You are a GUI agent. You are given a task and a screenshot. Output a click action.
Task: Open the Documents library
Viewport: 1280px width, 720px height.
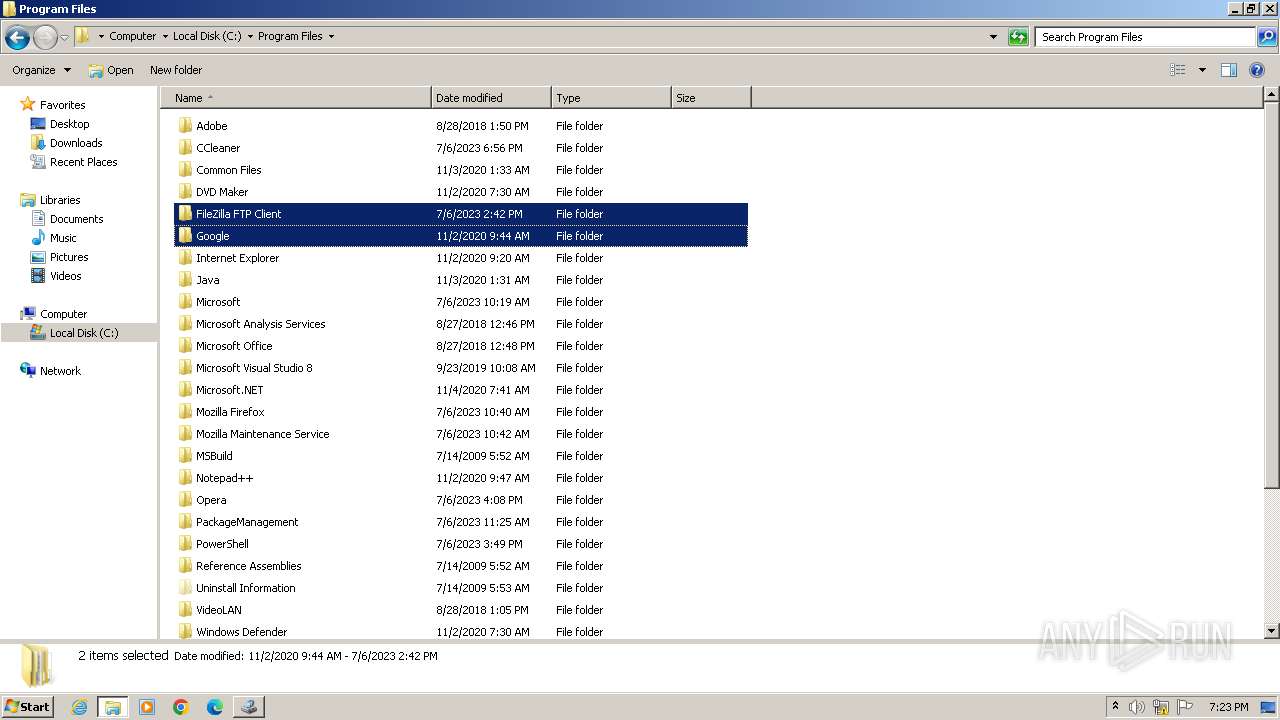[76, 219]
